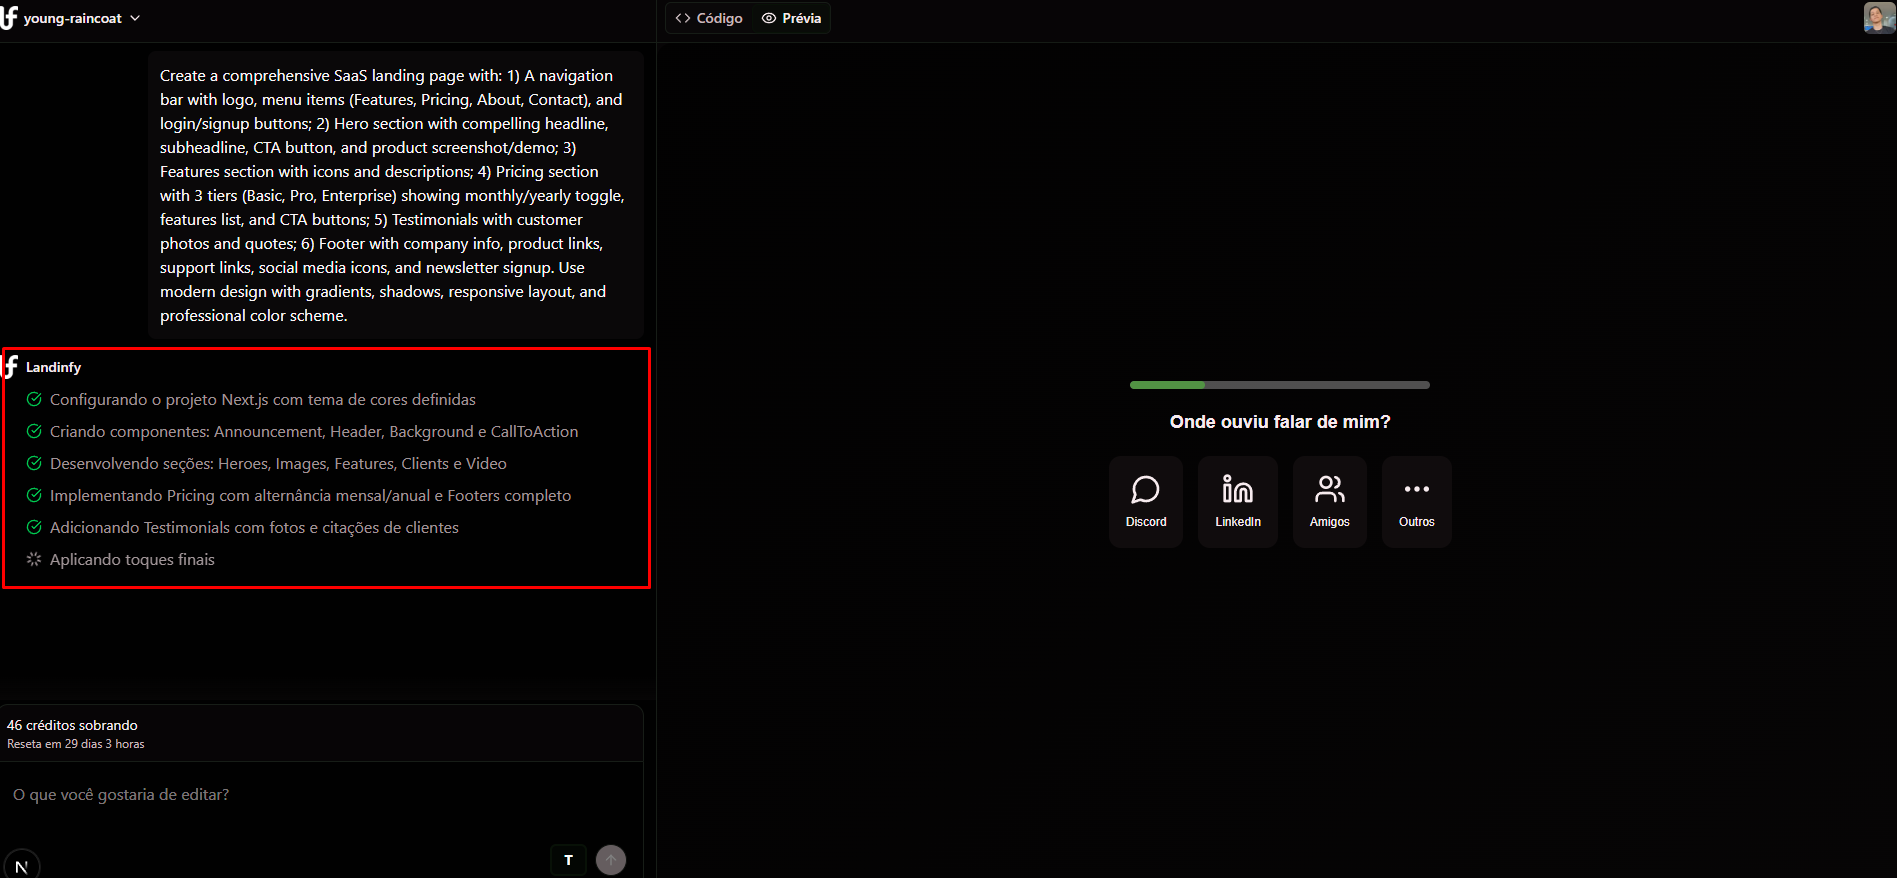This screenshot has width=1897, height=878.
Task: Click the checkmark beside 'Criando componentes' step
Action: 34,432
